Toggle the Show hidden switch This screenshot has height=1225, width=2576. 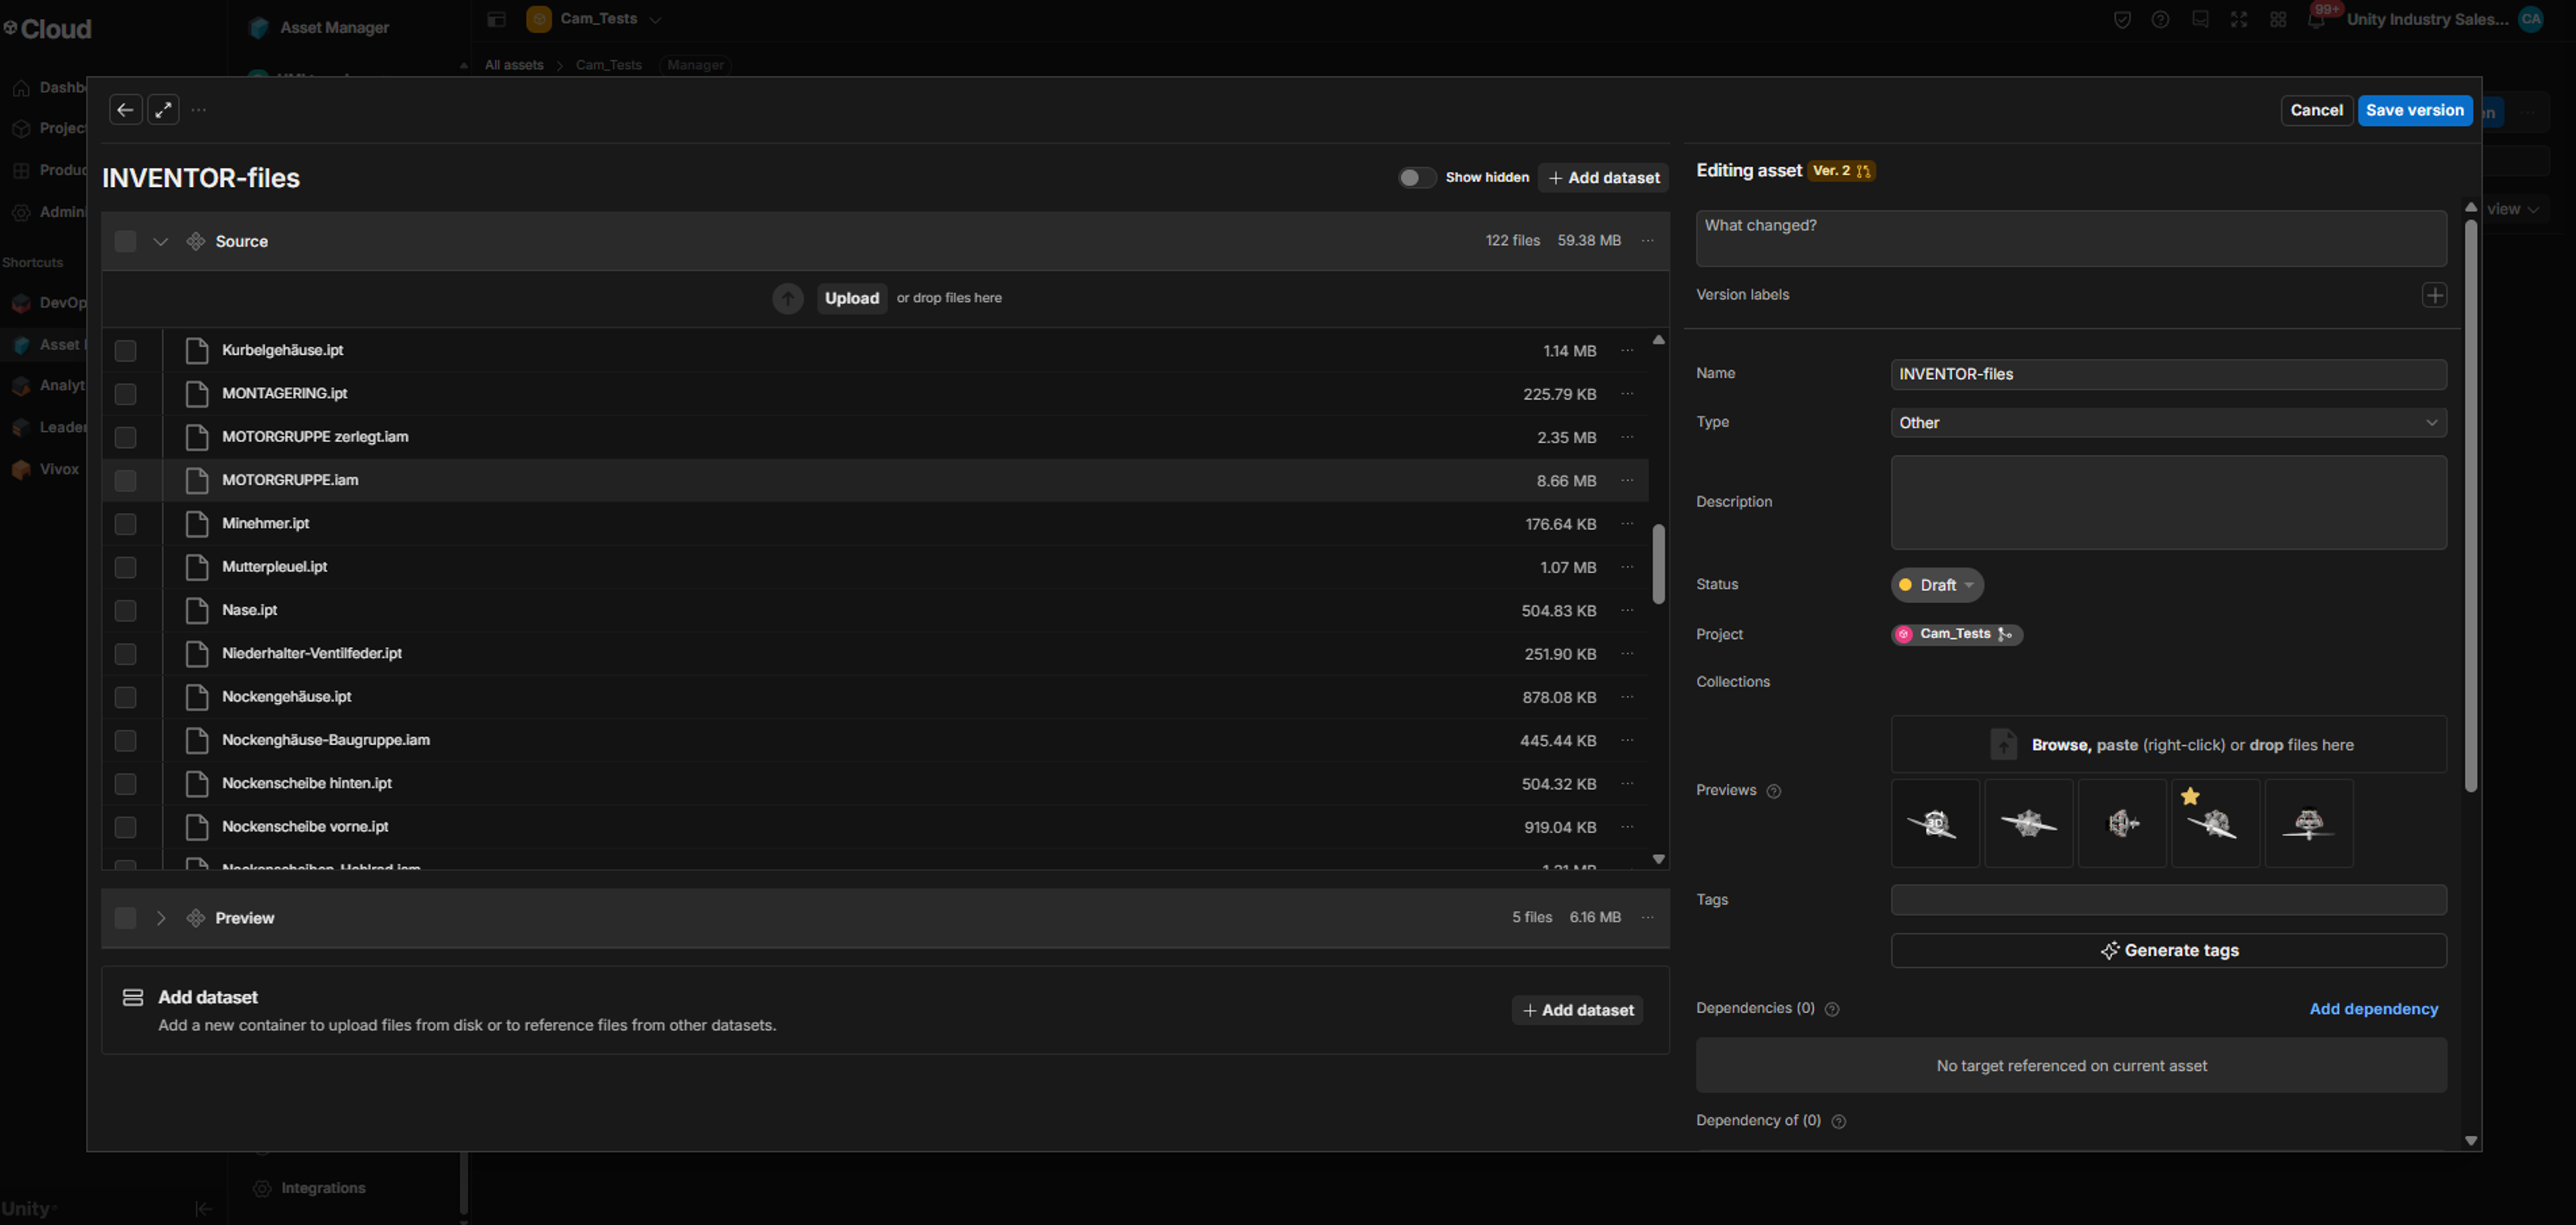click(x=1416, y=178)
